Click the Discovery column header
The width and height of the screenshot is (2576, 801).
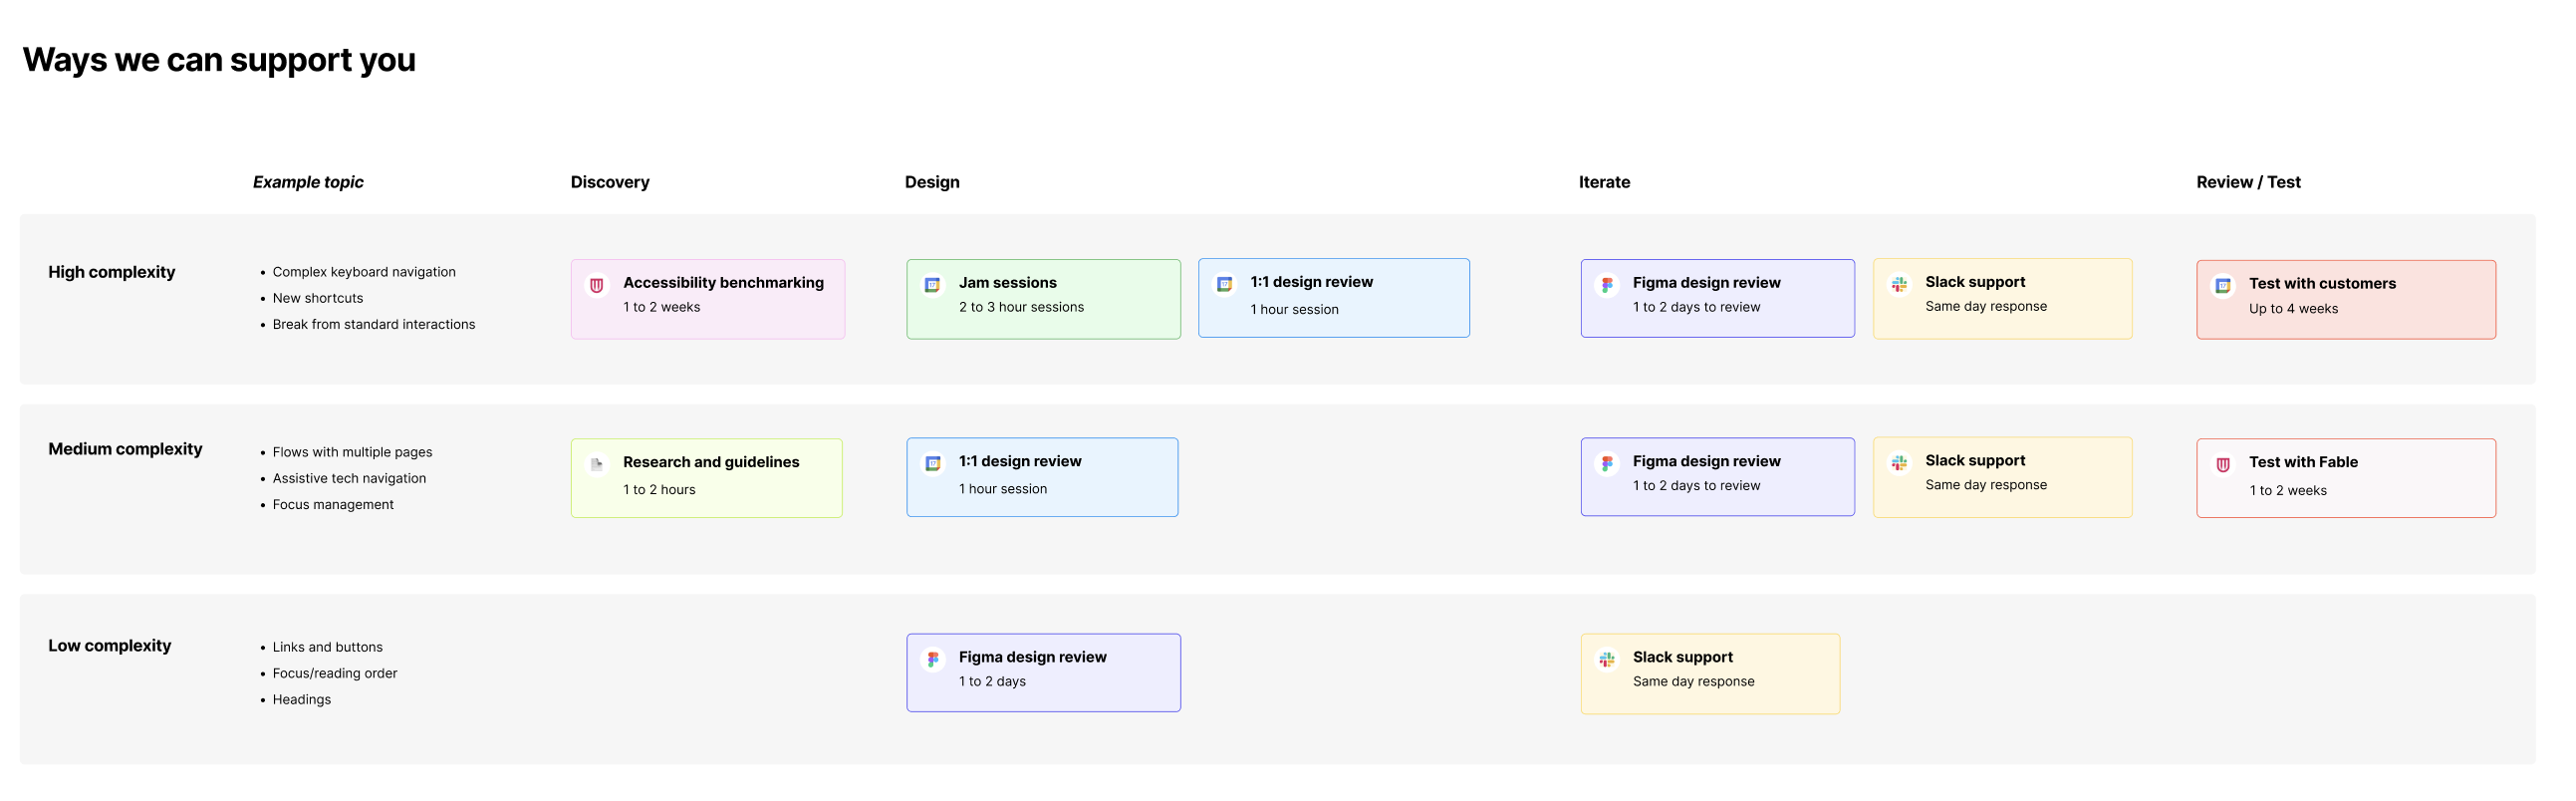click(610, 182)
